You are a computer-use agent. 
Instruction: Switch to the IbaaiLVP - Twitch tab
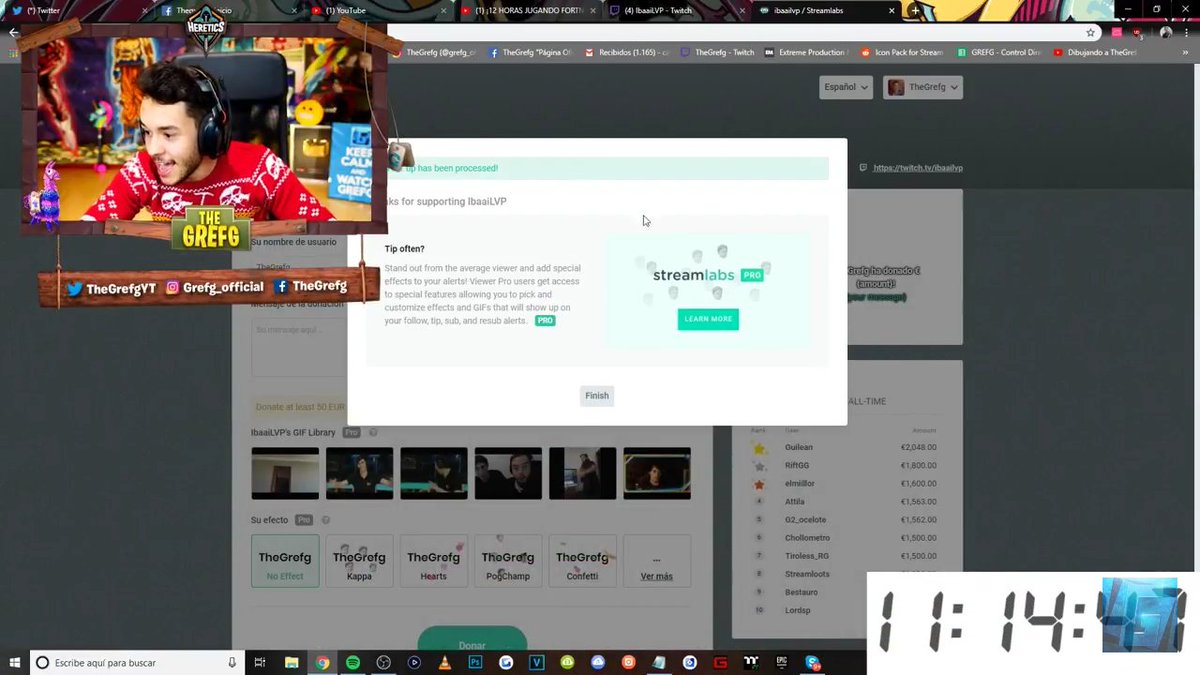(x=677, y=10)
